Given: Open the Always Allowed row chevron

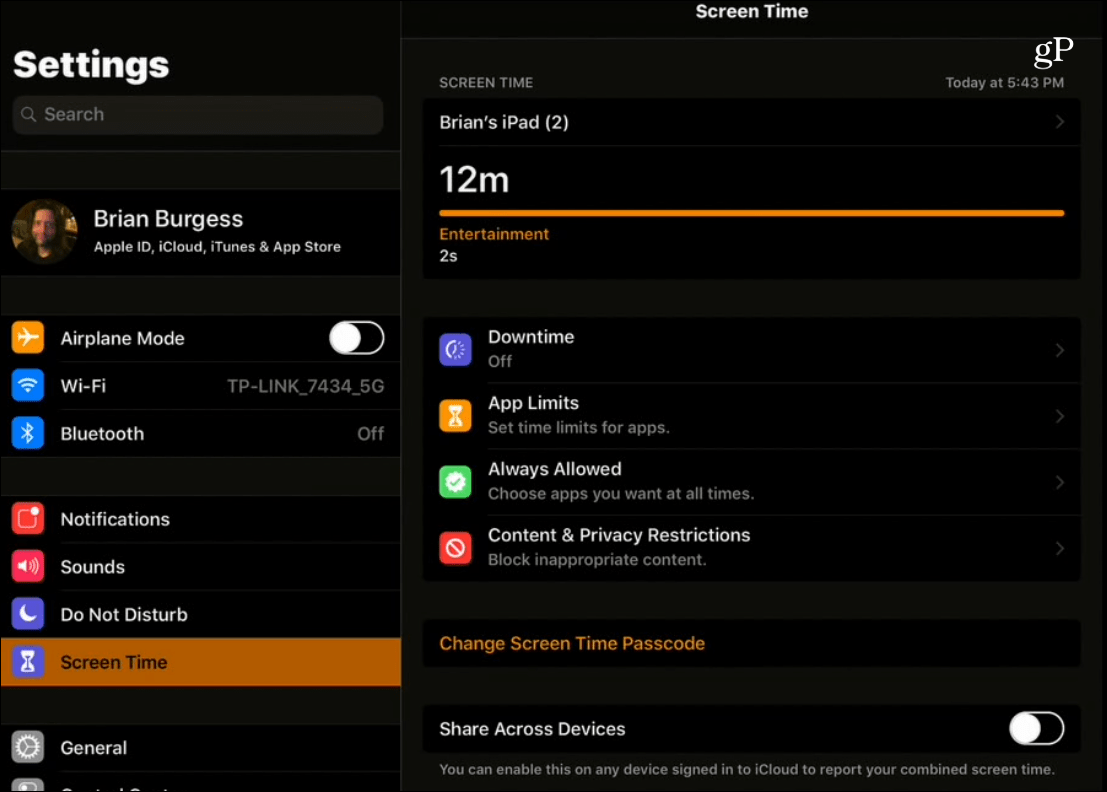Looking at the screenshot, I should (x=1060, y=482).
